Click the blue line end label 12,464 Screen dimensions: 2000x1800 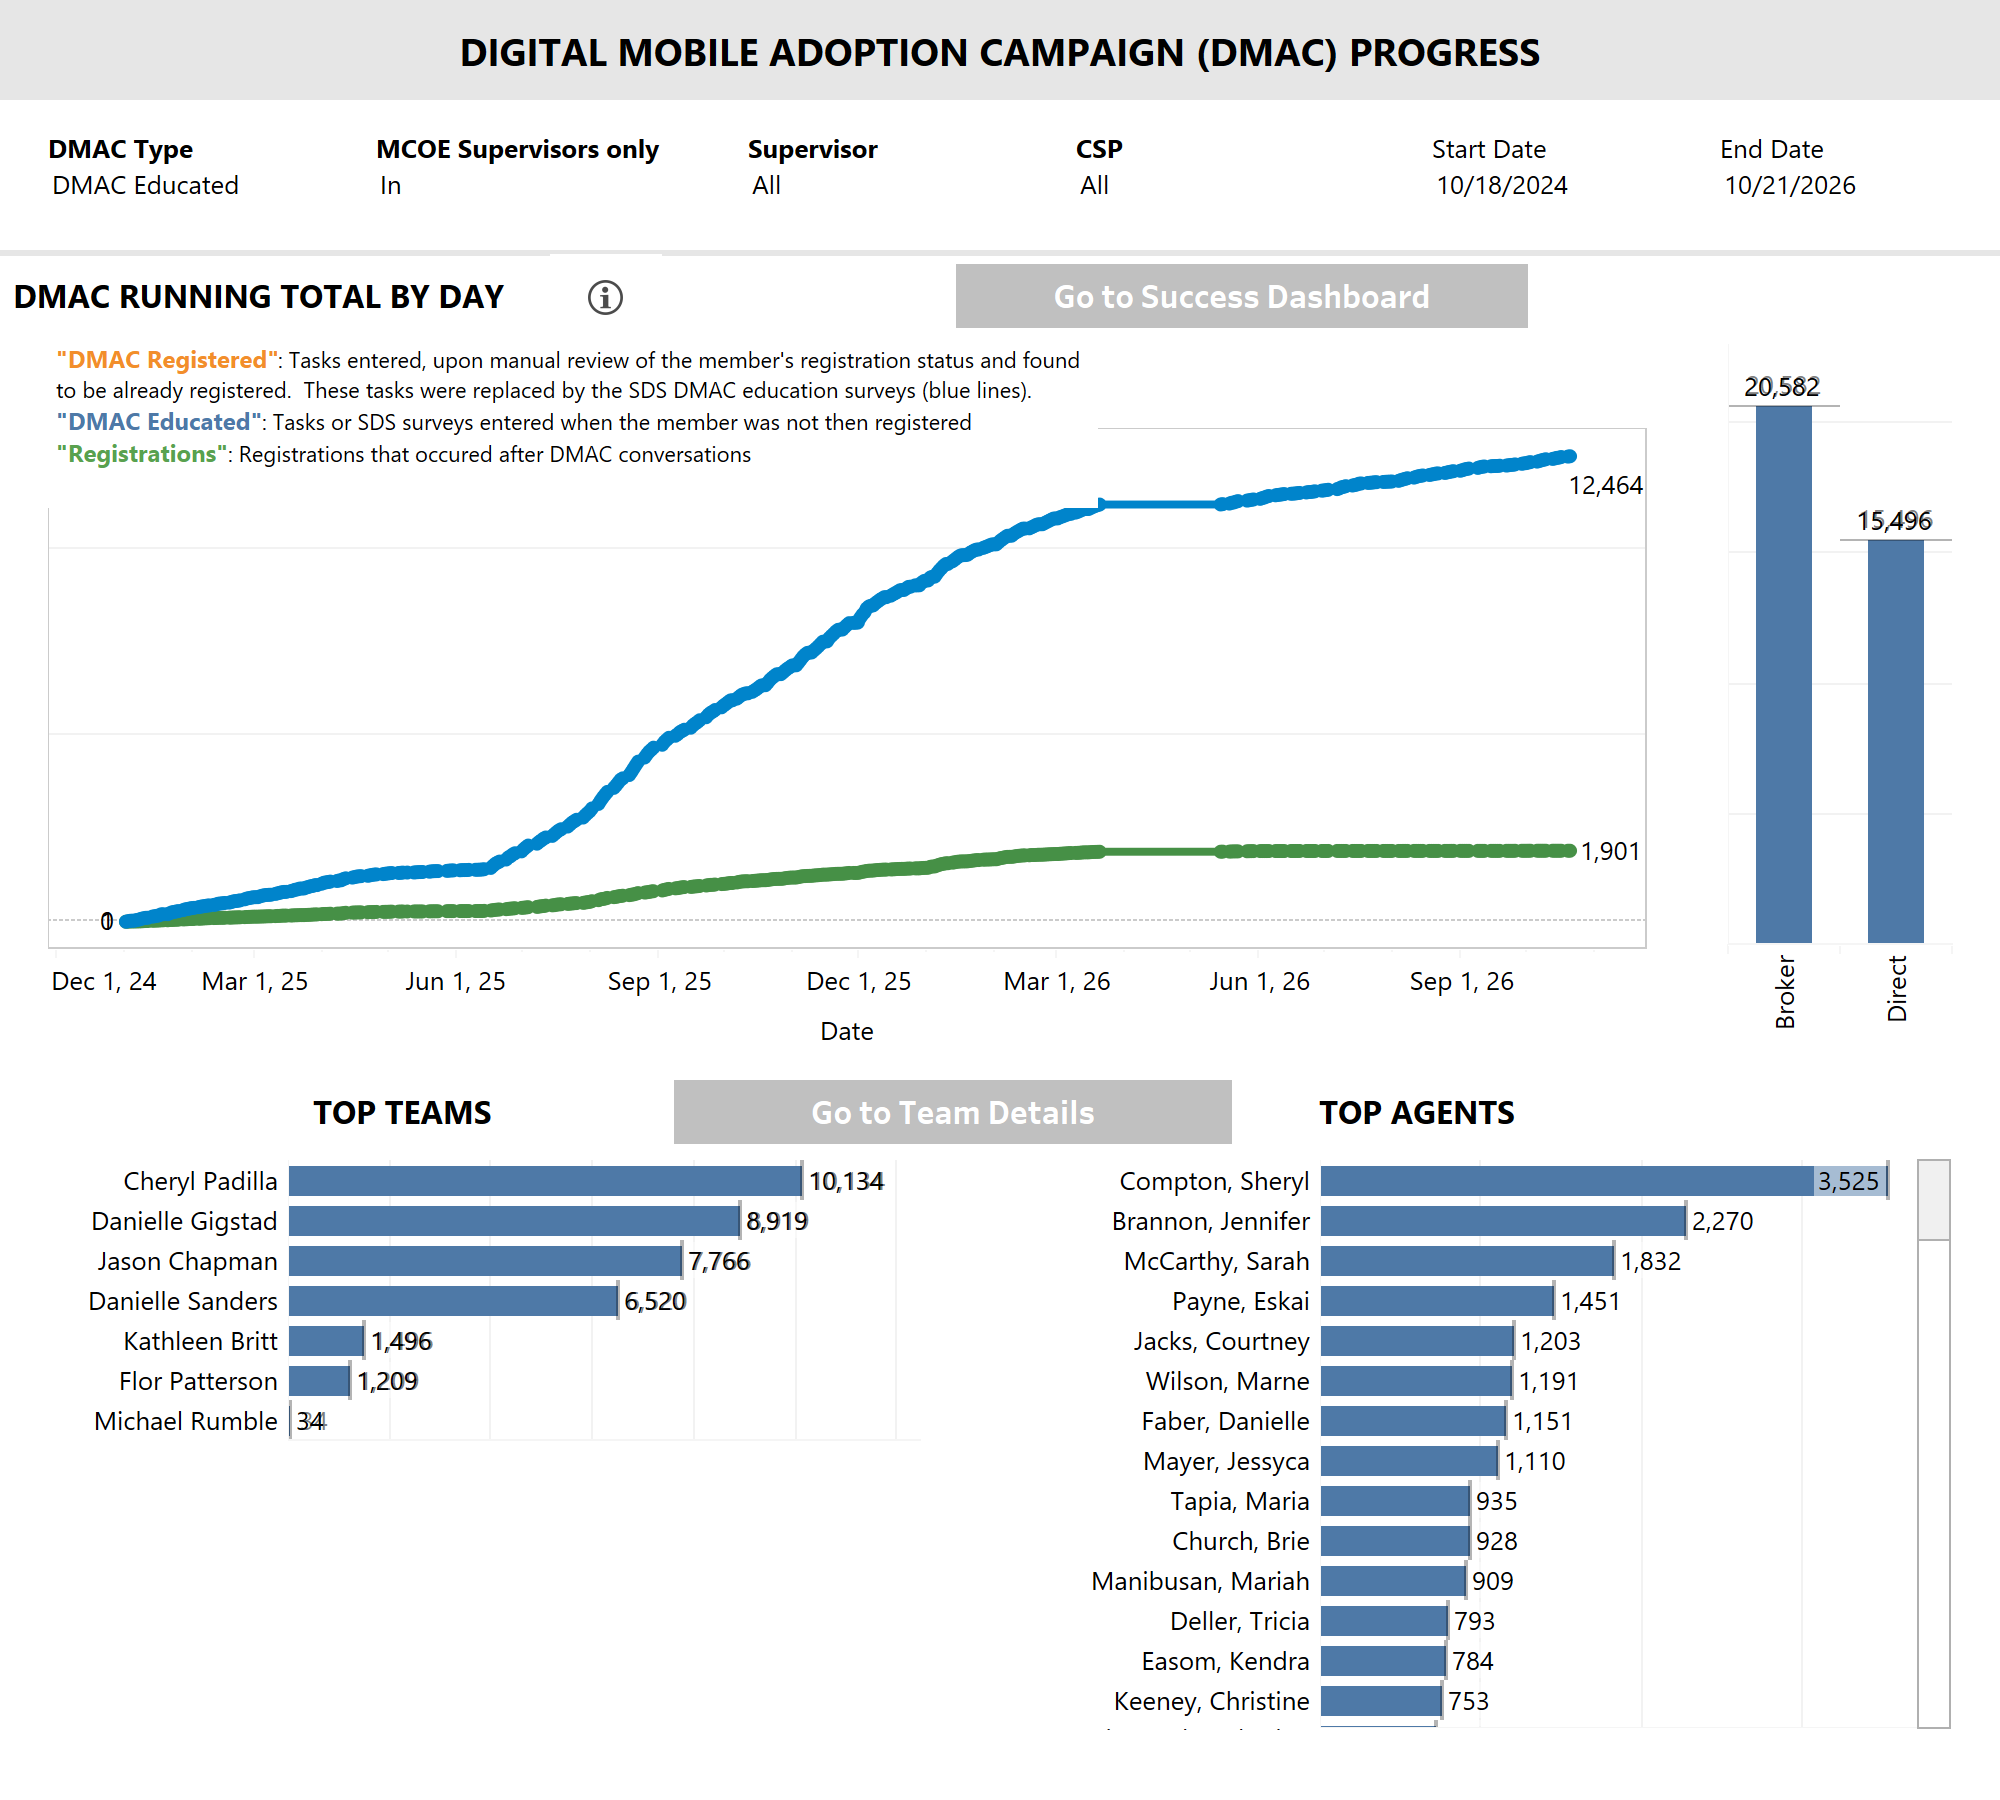pos(1606,486)
